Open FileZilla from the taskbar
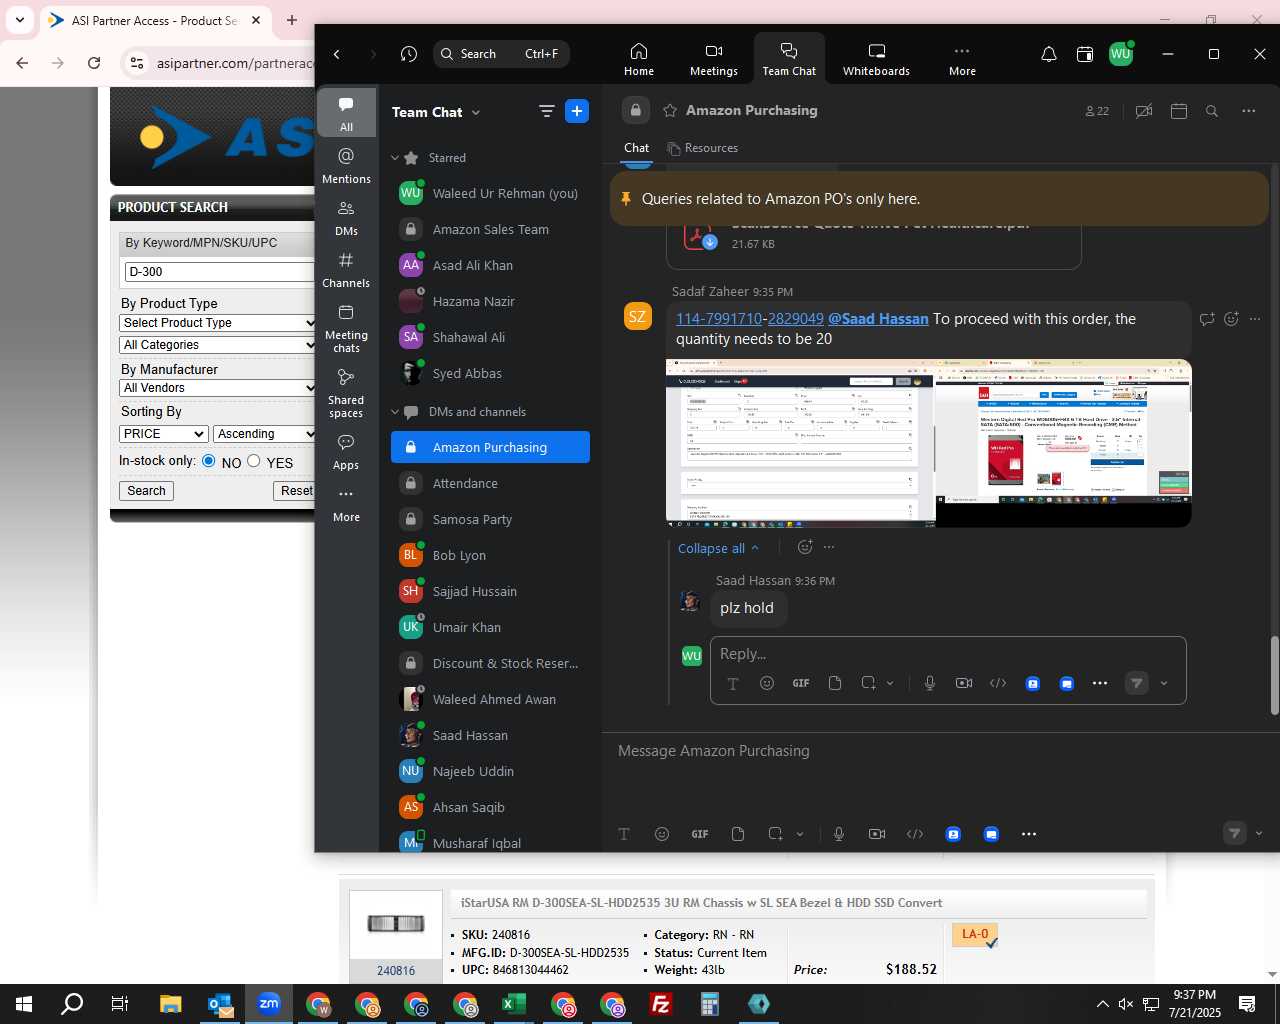Screen dimensions: 1280x1024 click(x=661, y=1004)
